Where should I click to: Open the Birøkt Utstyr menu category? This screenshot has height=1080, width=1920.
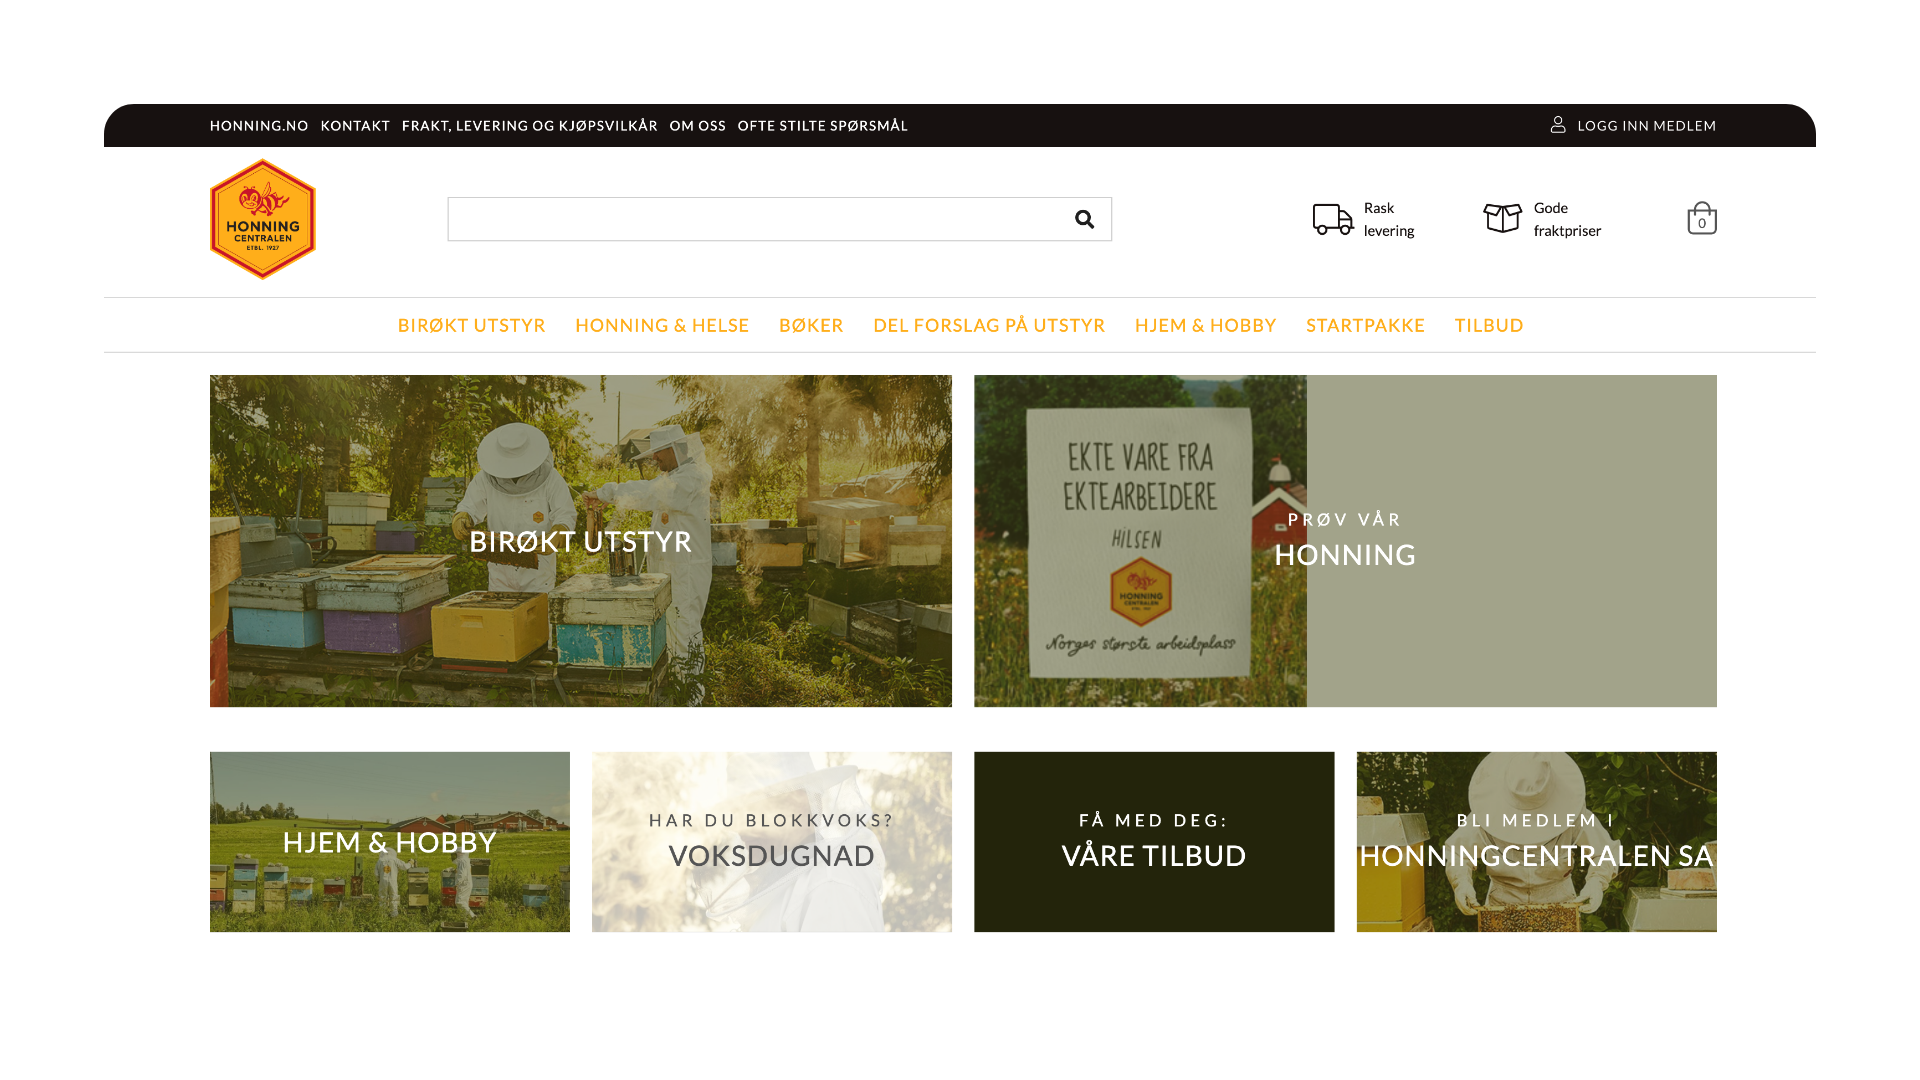(471, 325)
